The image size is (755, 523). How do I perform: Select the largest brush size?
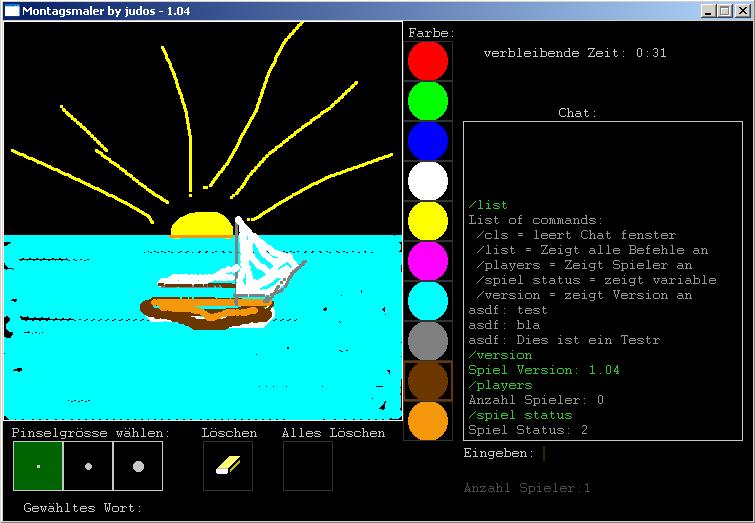(x=138, y=466)
